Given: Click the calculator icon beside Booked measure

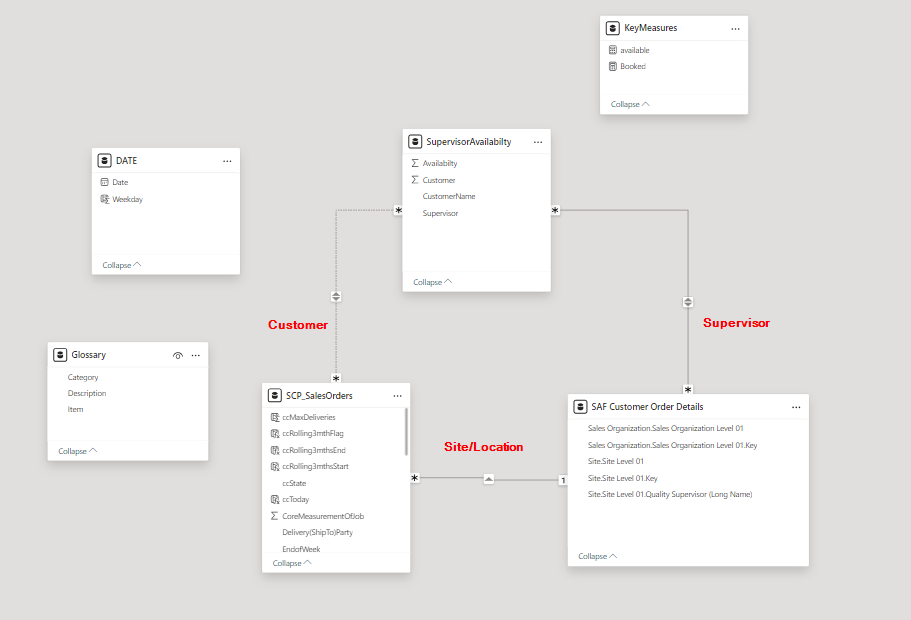Looking at the screenshot, I should coord(612,66).
